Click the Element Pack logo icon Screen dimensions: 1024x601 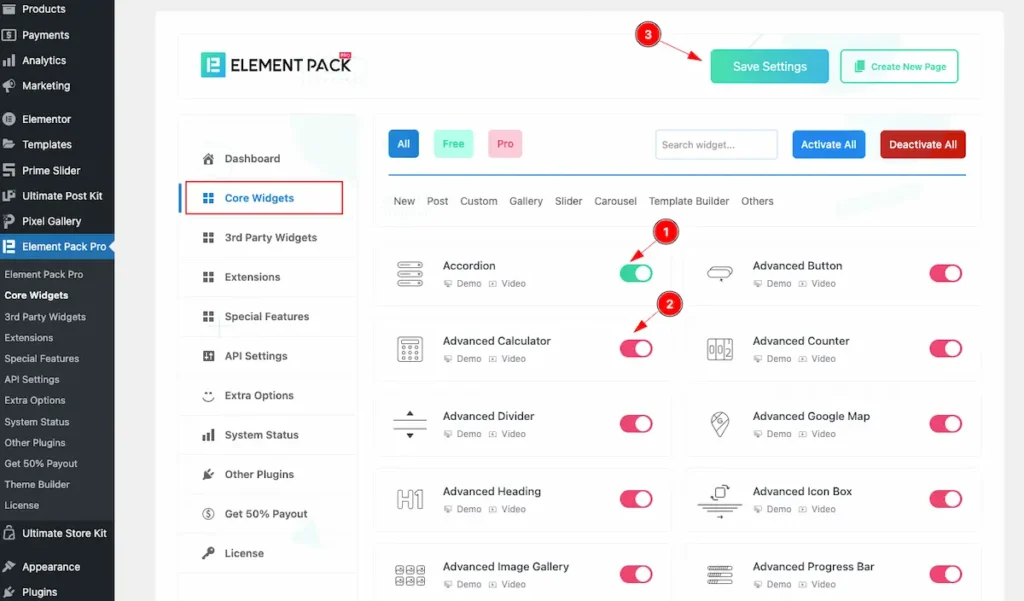[x=212, y=66]
